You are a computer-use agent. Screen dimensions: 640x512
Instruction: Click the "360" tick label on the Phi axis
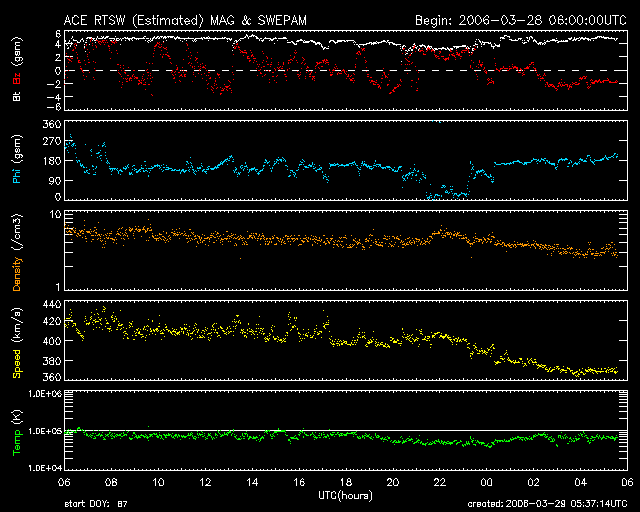click(52, 124)
